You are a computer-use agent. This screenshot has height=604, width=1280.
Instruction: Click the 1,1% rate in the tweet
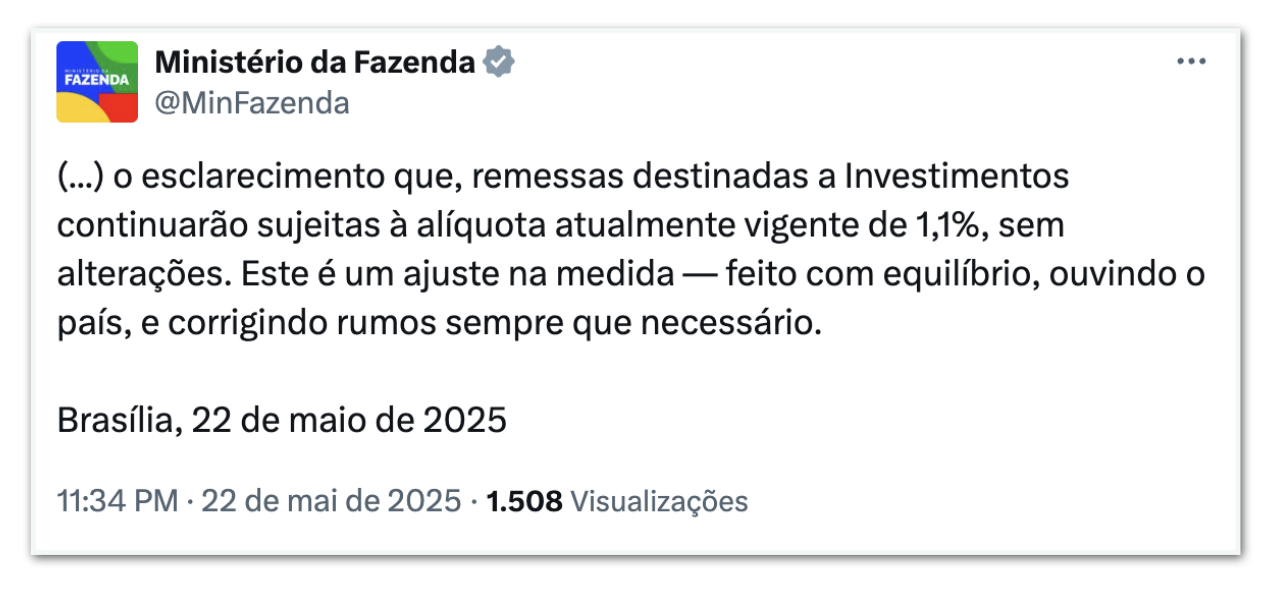[x=950, y=227]
